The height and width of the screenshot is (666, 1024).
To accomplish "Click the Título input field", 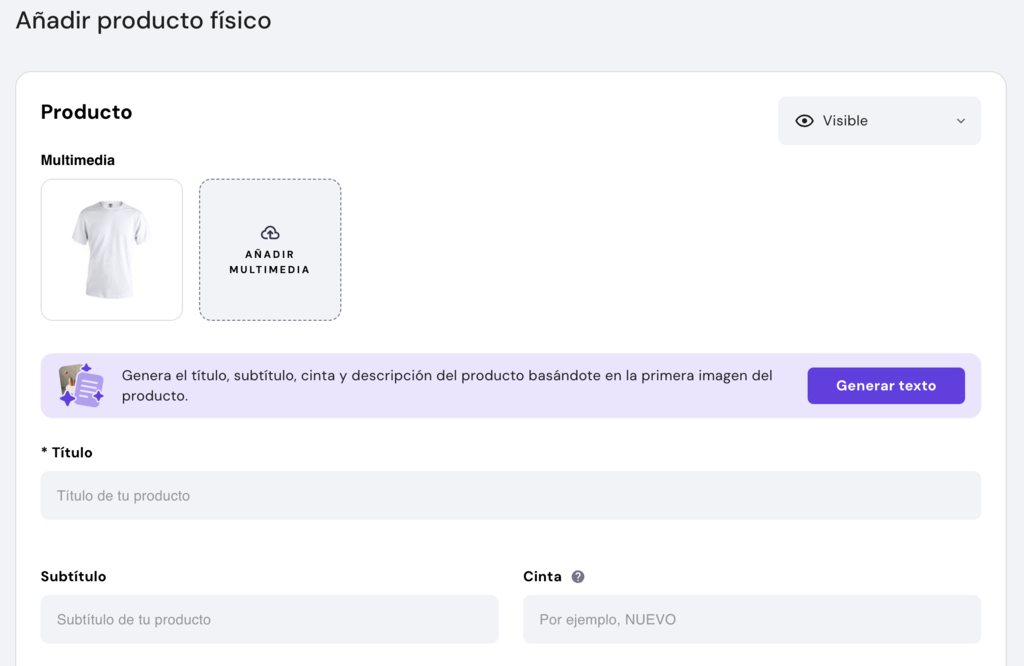I will [510, 495].
